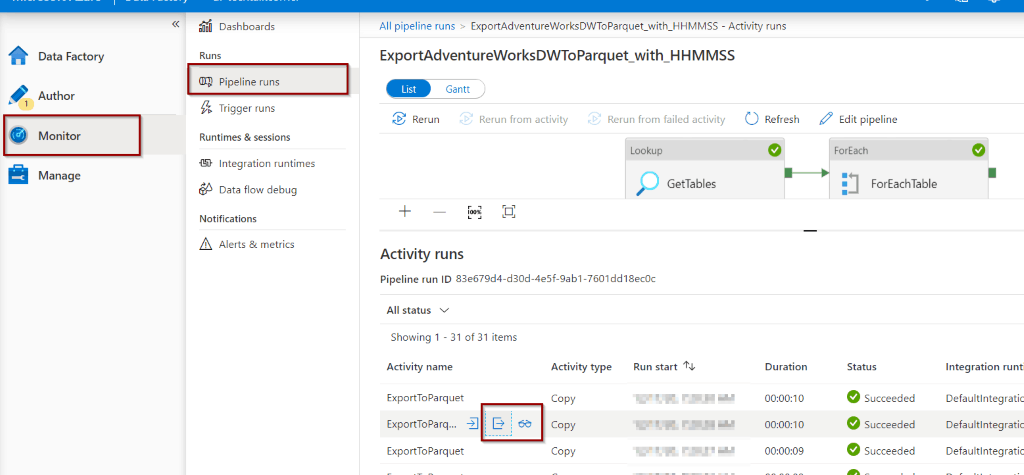Click Rerun from activity
This screenshot has width=1024, height=475.
[x=513, y=120]
